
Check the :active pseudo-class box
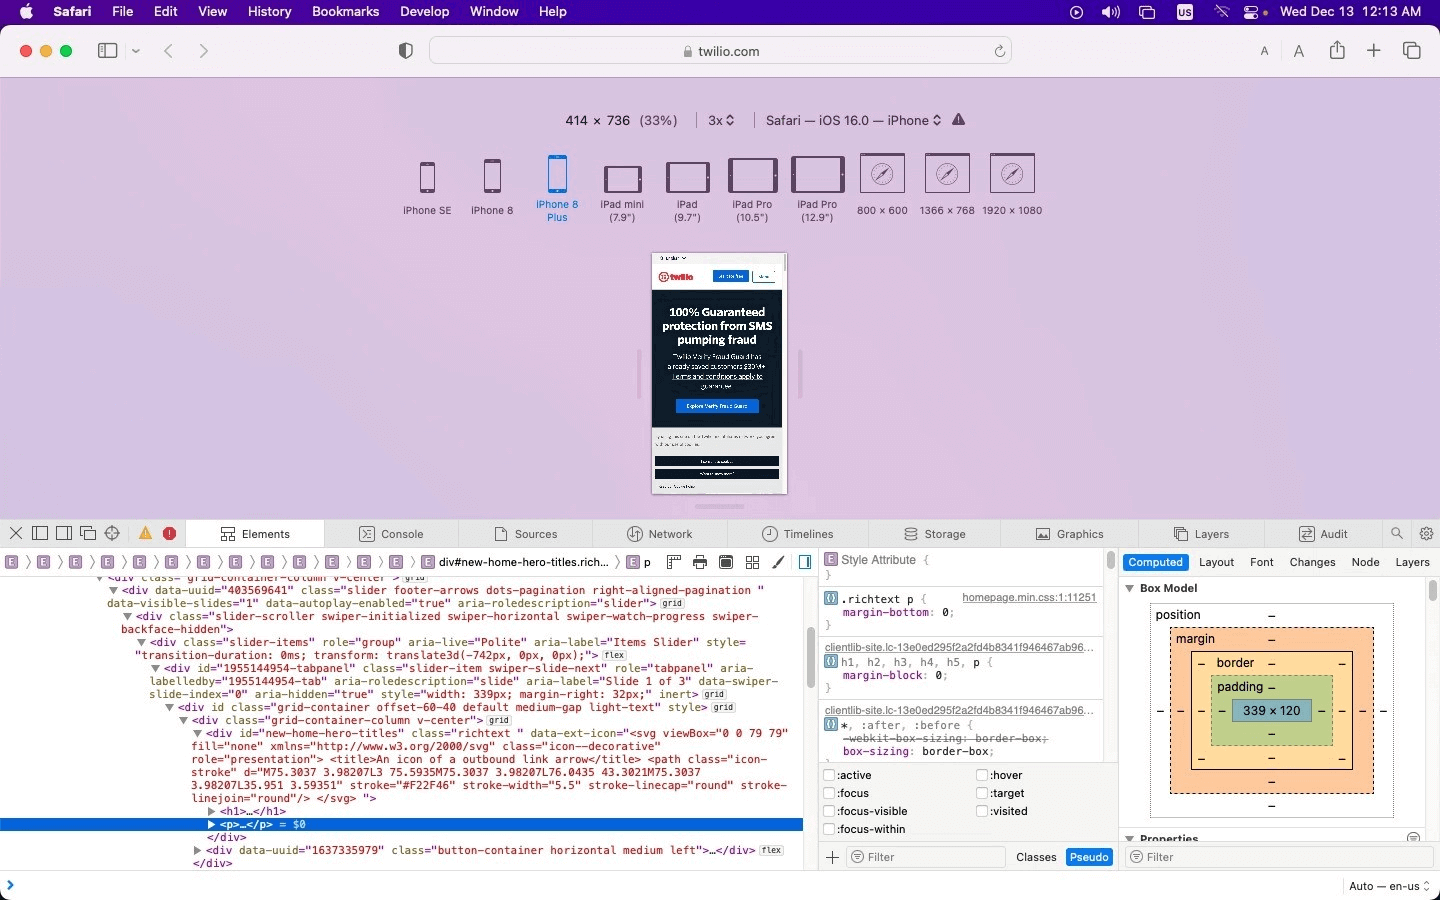829,776
